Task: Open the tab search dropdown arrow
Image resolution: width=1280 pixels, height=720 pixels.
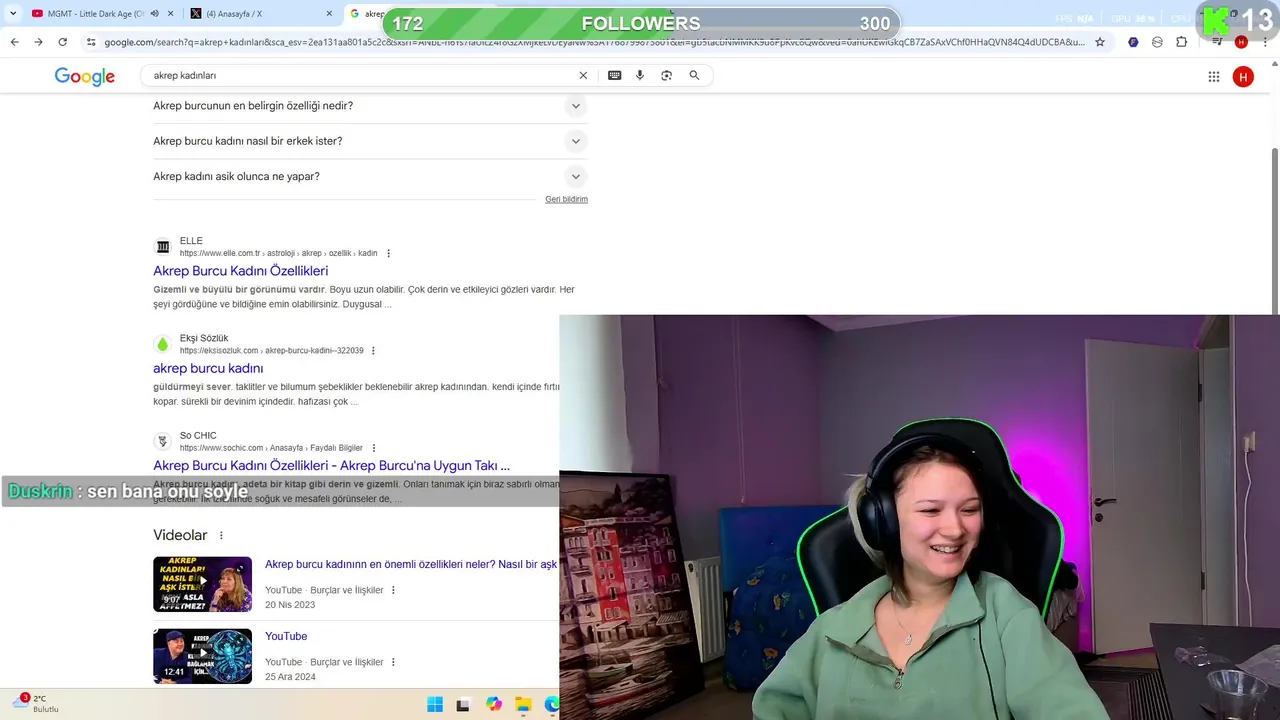Action: [x=13, y=14]
